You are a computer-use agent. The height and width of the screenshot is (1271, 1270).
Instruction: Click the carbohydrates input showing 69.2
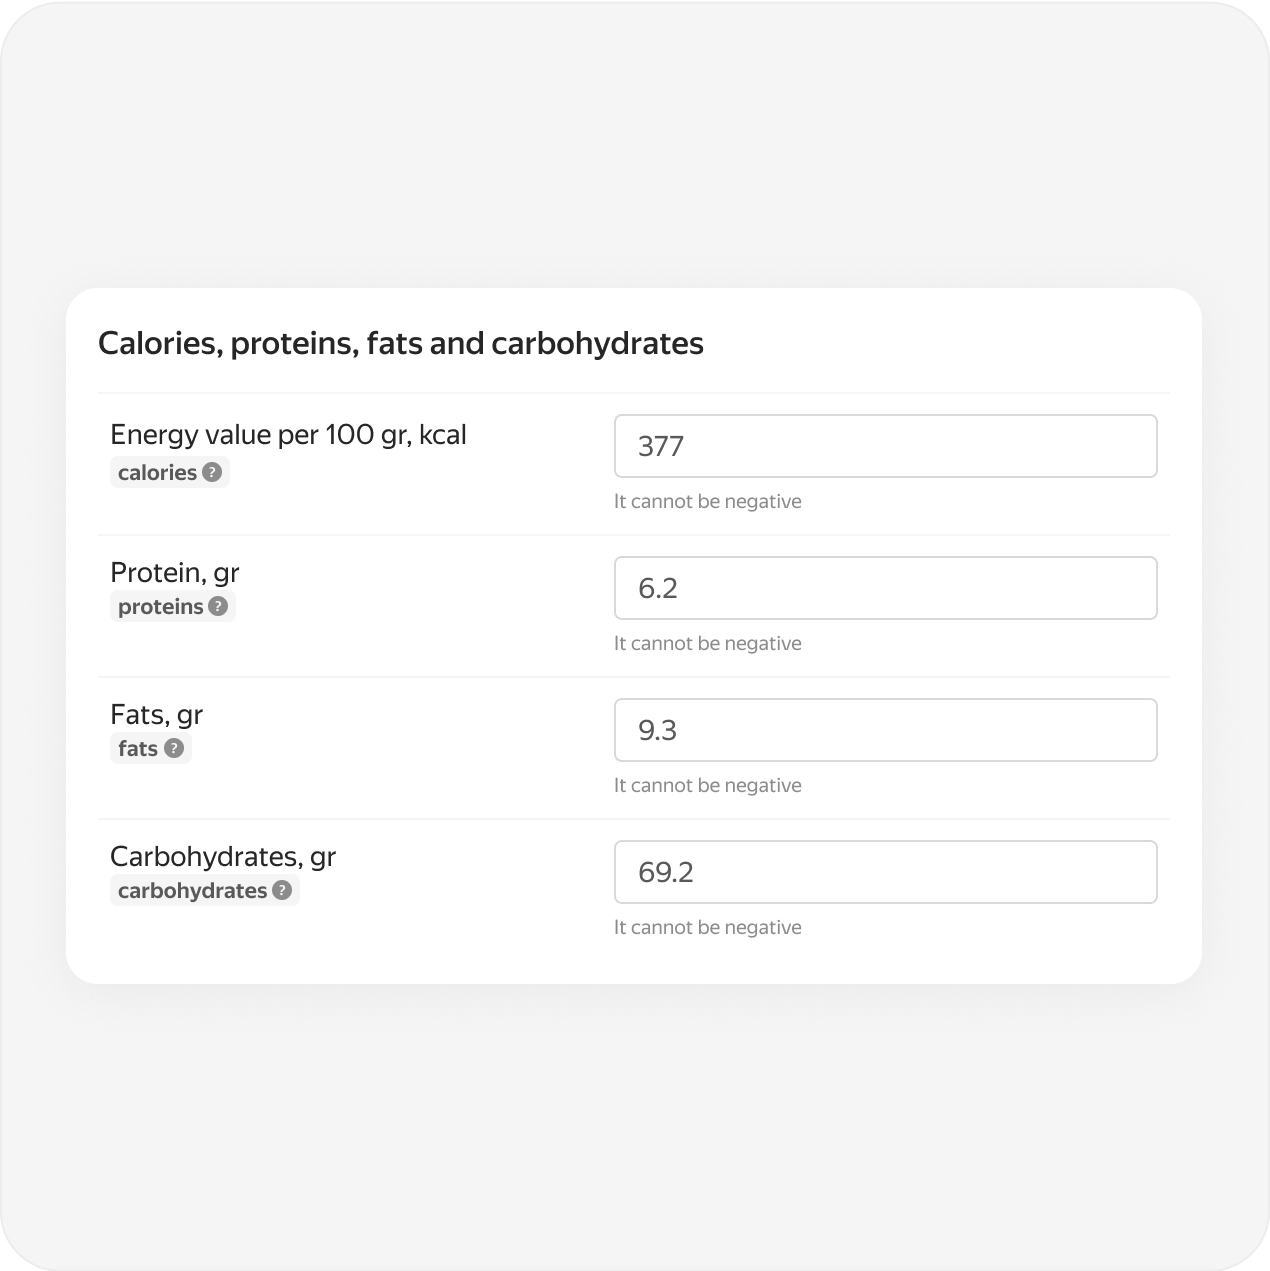[x=885, y=872]
